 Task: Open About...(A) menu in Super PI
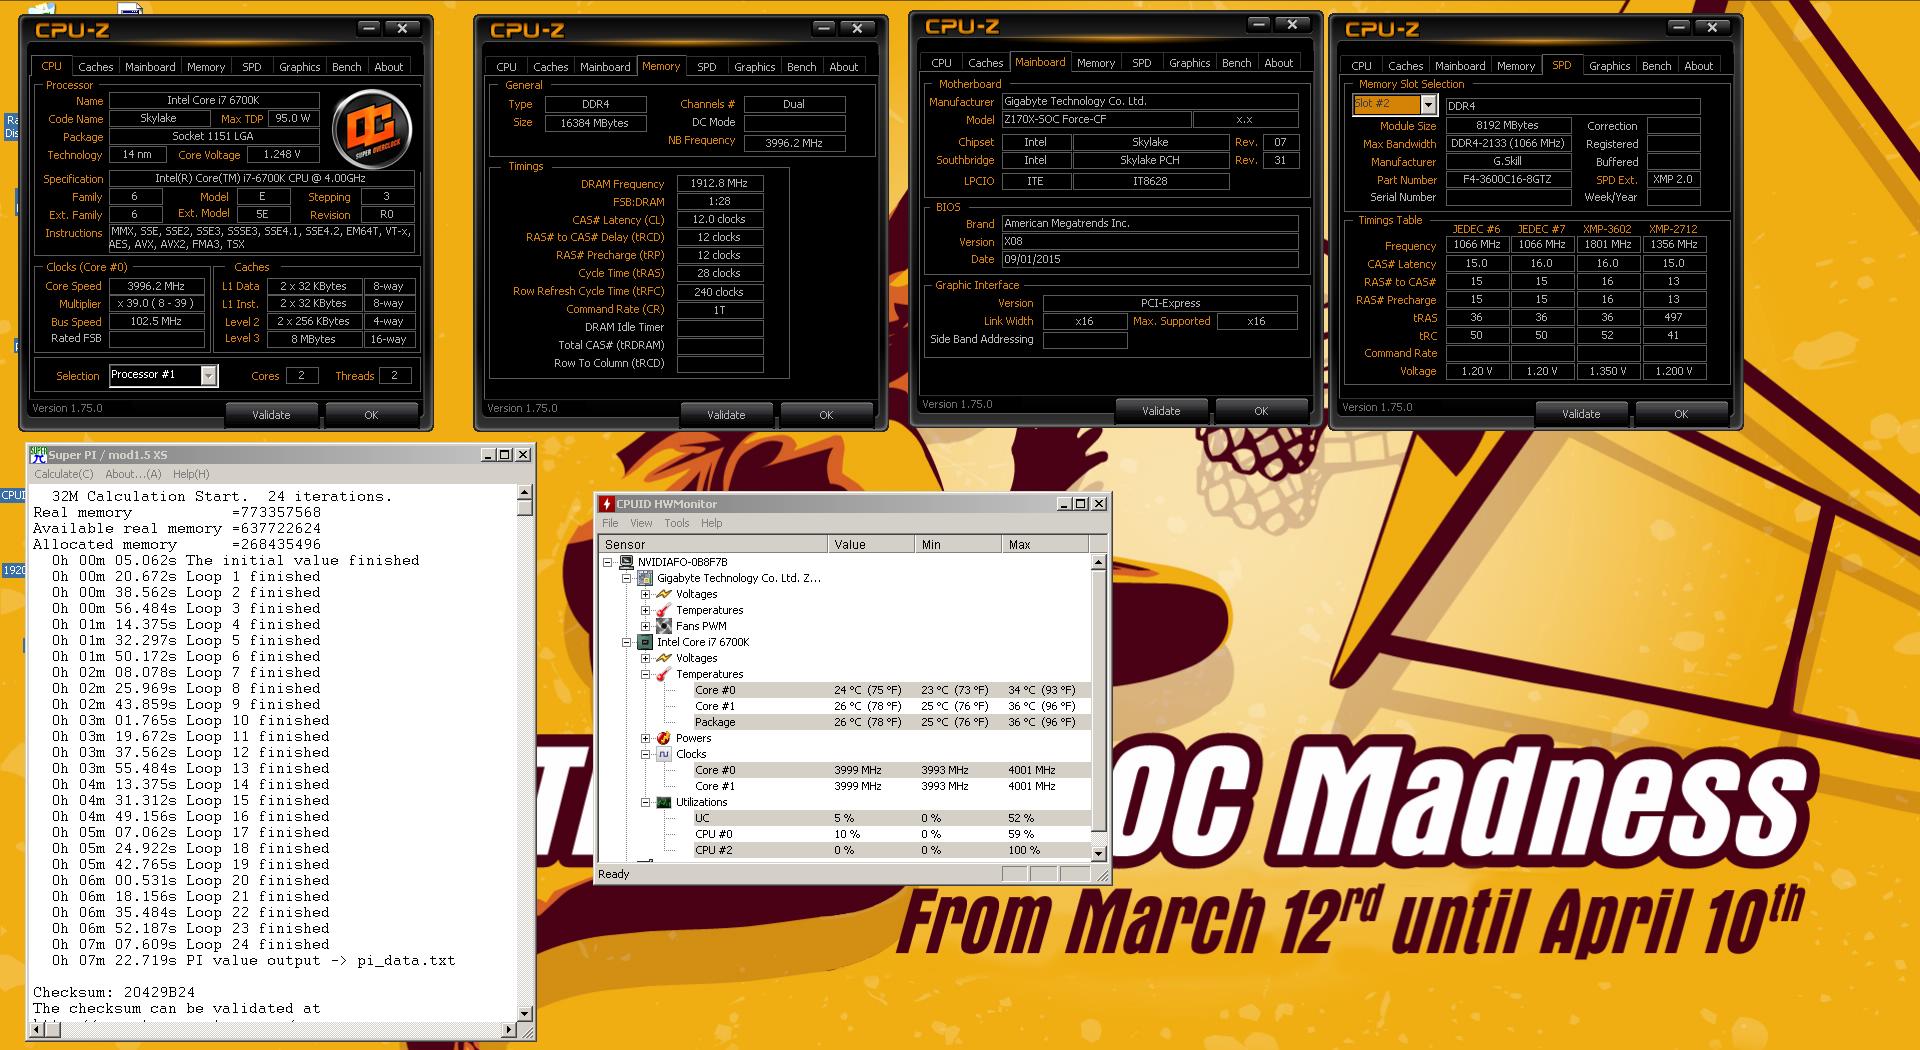(x=133, y=474)
